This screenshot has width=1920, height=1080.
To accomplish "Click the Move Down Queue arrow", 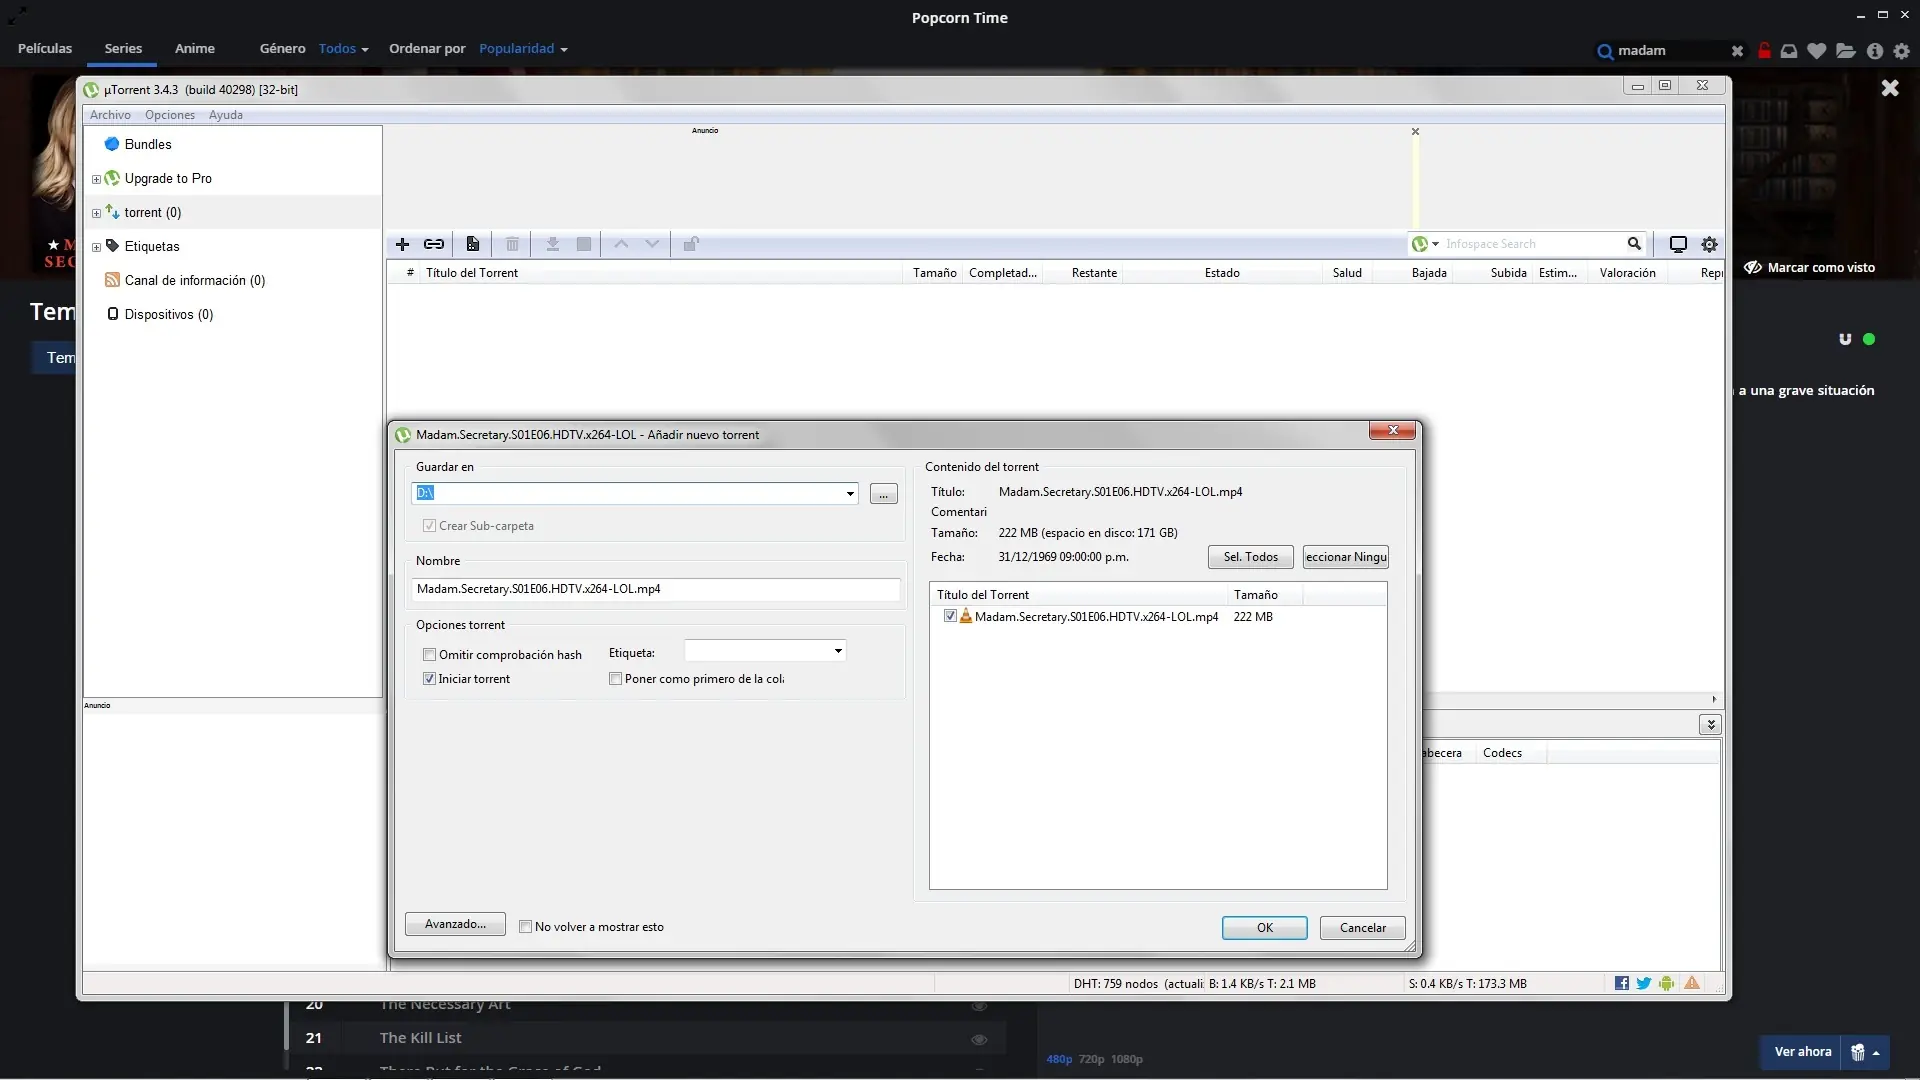I will [652, 244].
